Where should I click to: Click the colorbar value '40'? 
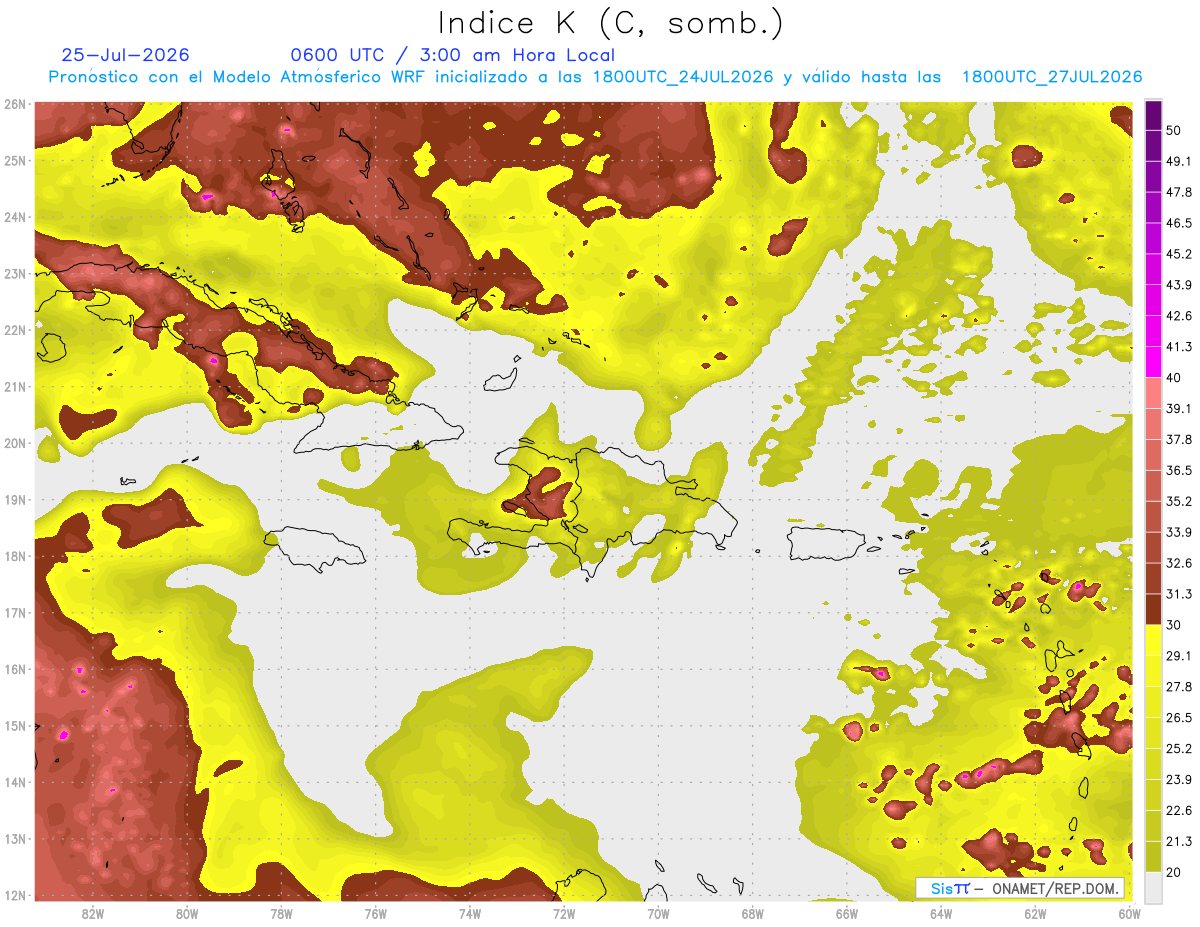click(x=1174, y=377)
